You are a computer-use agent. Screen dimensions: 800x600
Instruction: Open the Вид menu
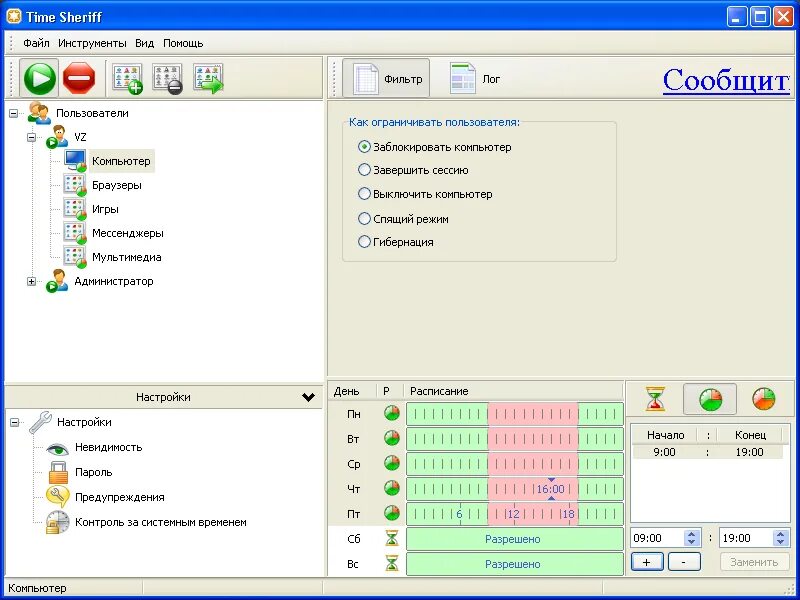144,43
